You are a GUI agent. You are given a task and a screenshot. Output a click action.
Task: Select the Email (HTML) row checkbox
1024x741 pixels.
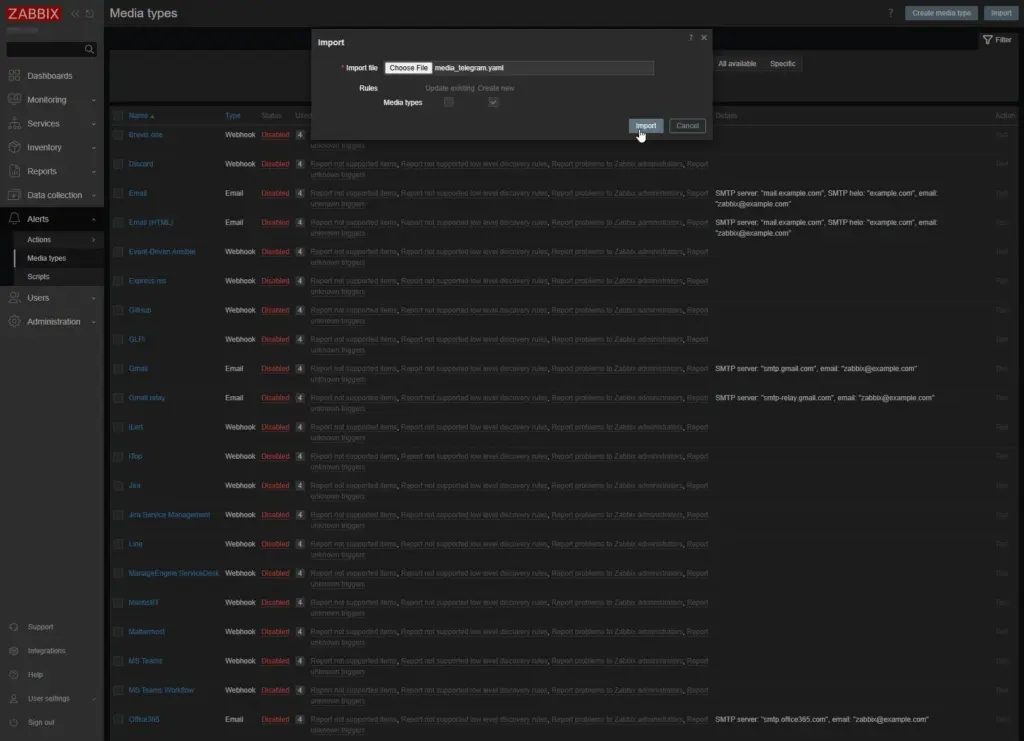tap(118, 223)
